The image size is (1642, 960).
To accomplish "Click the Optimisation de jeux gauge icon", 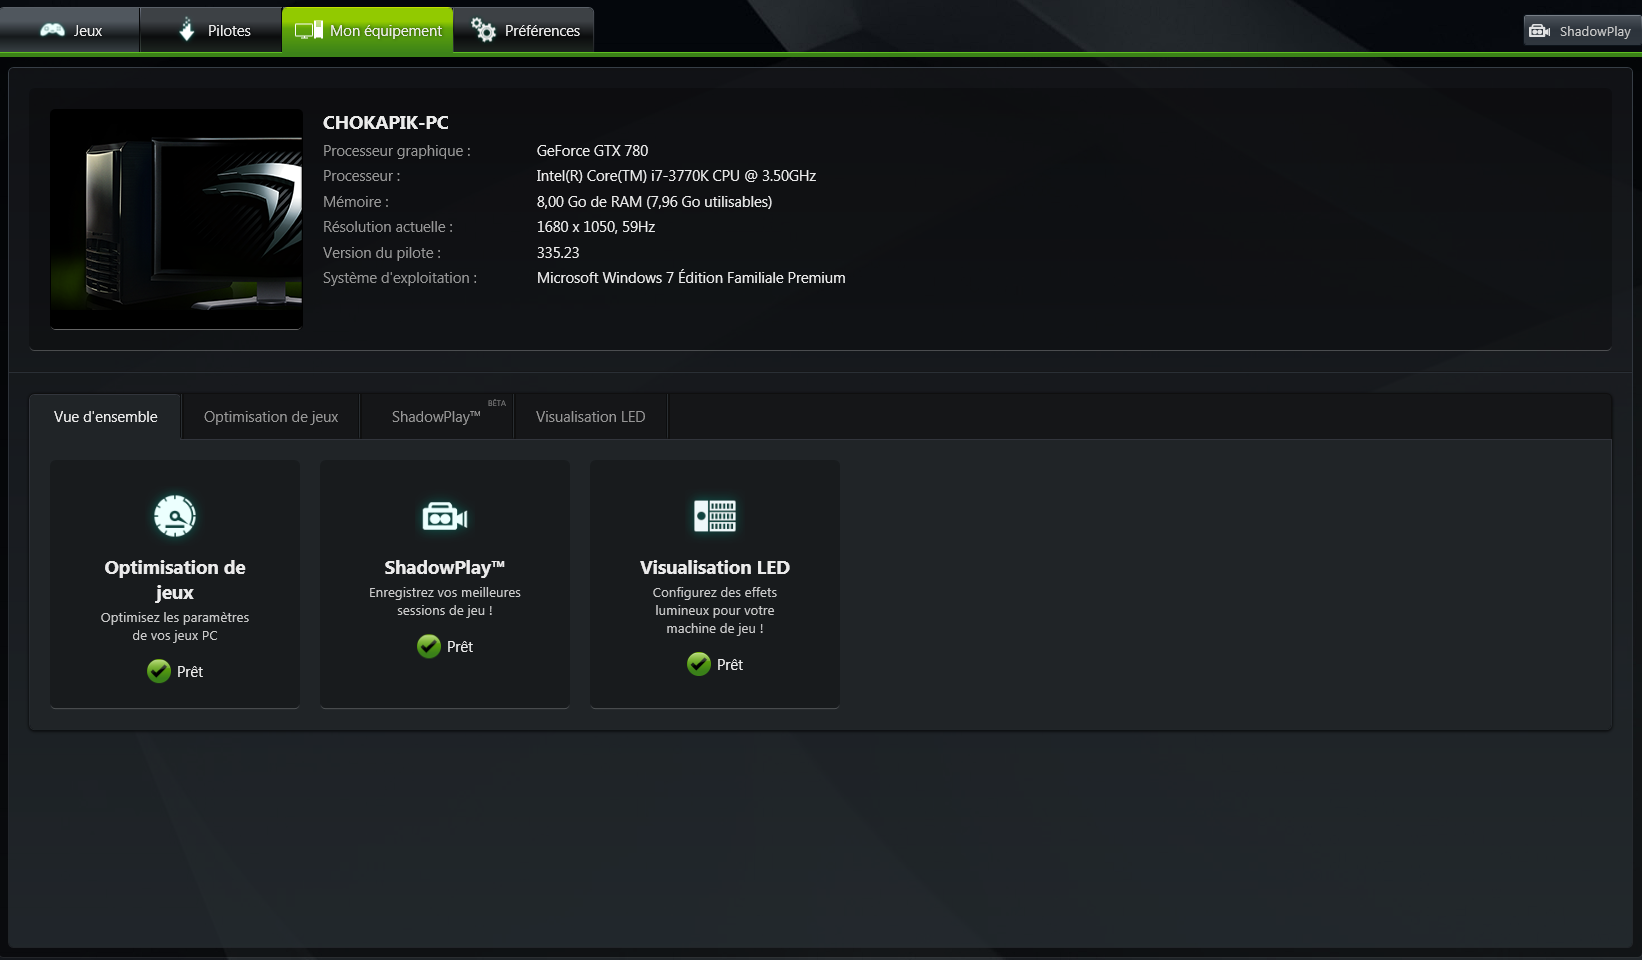I will point(175,516).
